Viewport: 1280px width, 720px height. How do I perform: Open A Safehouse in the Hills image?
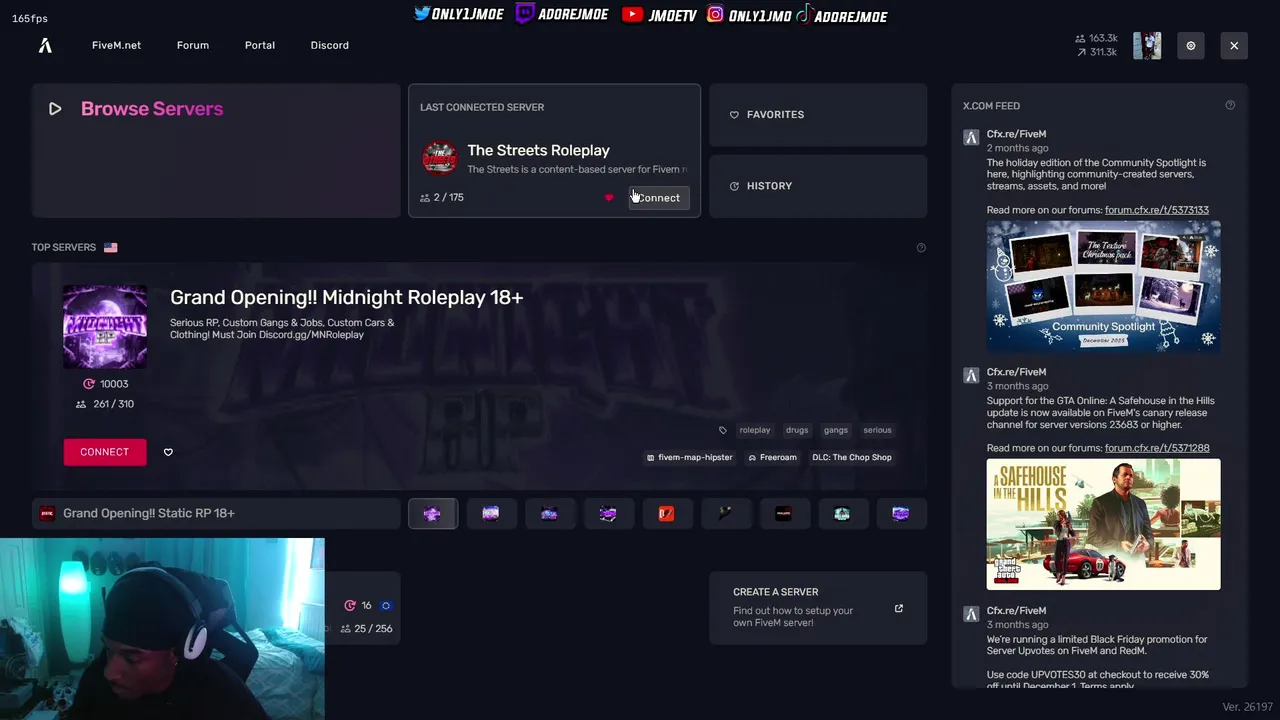1104,524
